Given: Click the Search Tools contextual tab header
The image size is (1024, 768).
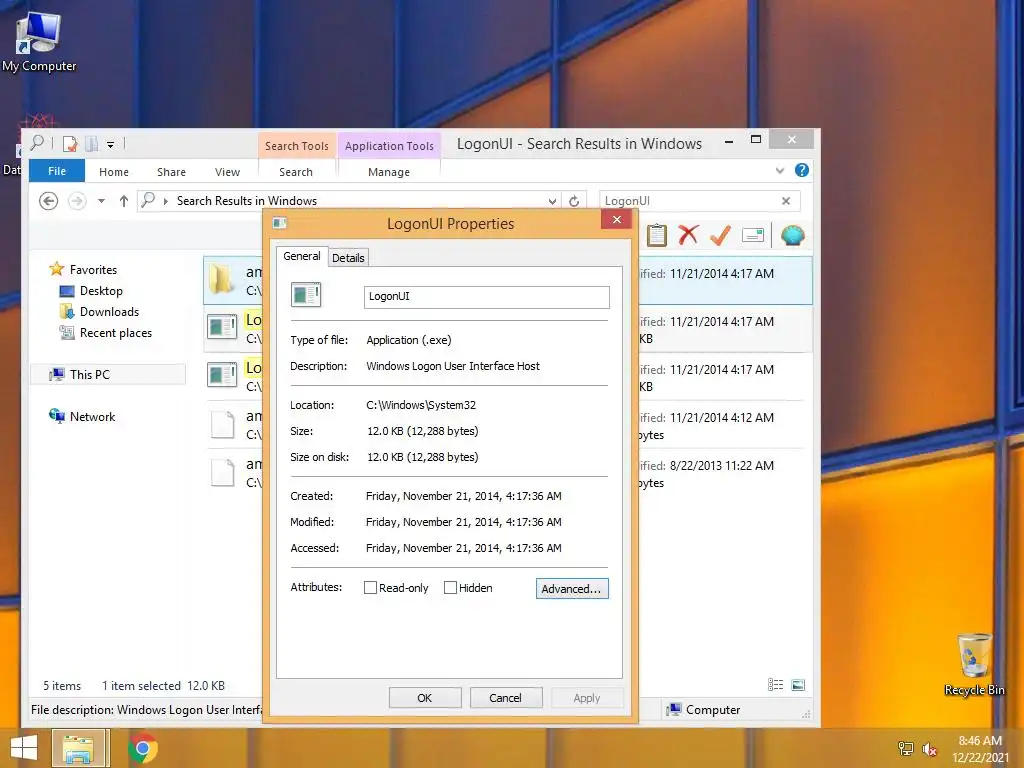Looking at the screenshot, I should 296,146.
